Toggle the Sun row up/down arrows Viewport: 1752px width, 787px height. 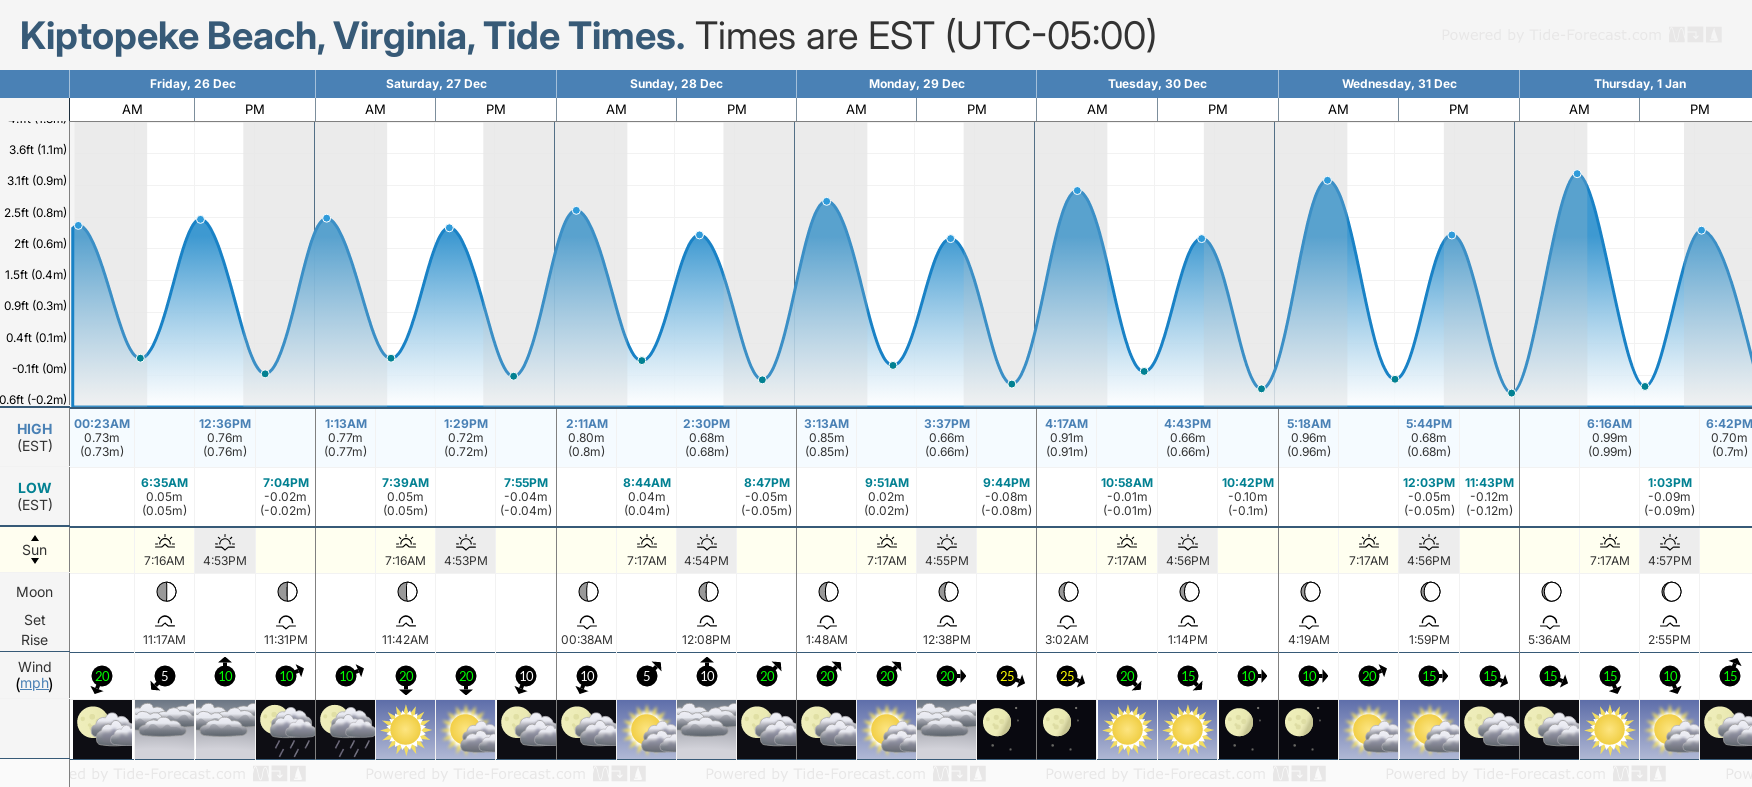(x=34, y=549)
